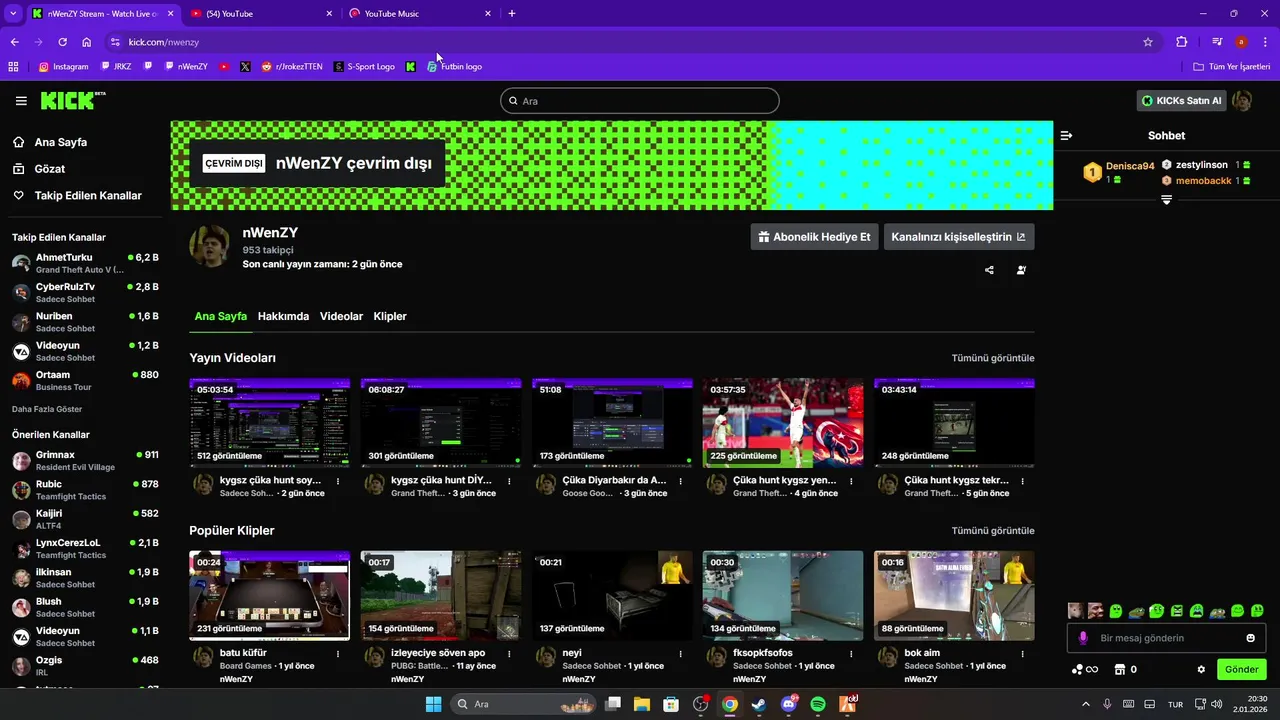Open the Futbin logo bookmark

454,67
